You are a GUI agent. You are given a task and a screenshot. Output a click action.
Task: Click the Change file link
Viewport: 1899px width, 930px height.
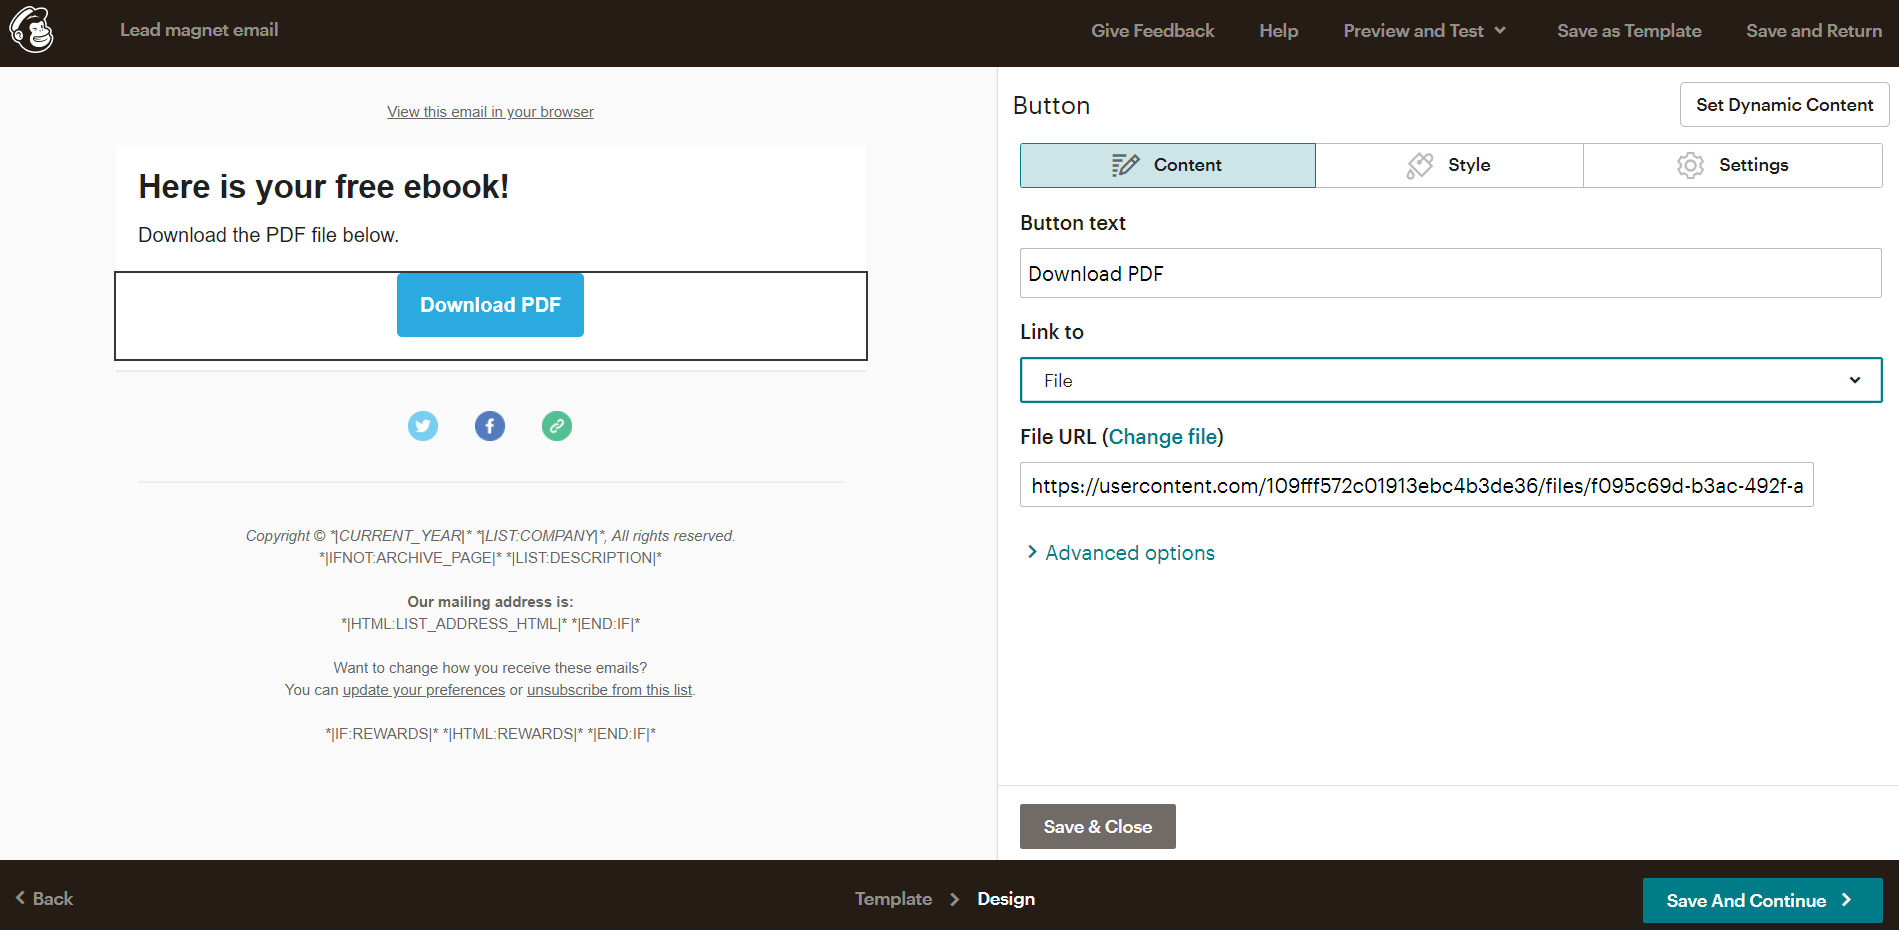pyautogui.click(x=1163, y=437)
